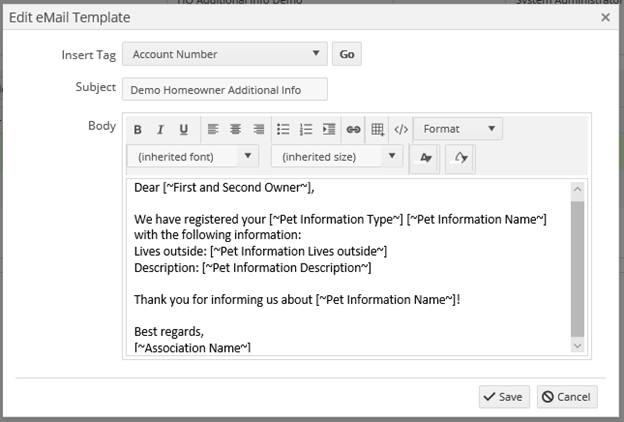Click the '[~Association Name~]' tag text
The width and height of the screenshot is (624, 422).
point(193,348)
